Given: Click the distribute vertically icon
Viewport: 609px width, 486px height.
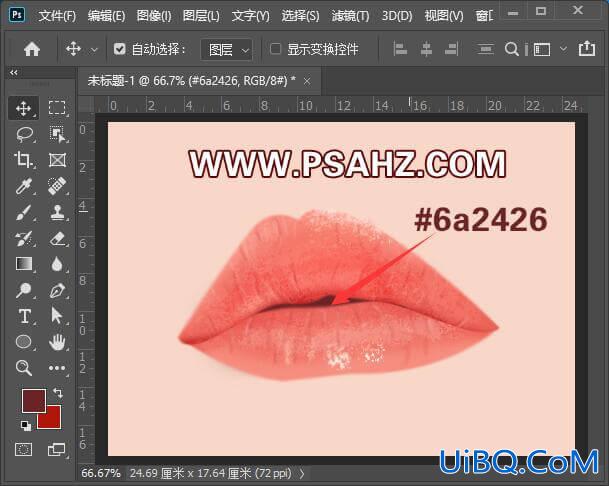Looking at the screenshot, I should tap(485, 49).
